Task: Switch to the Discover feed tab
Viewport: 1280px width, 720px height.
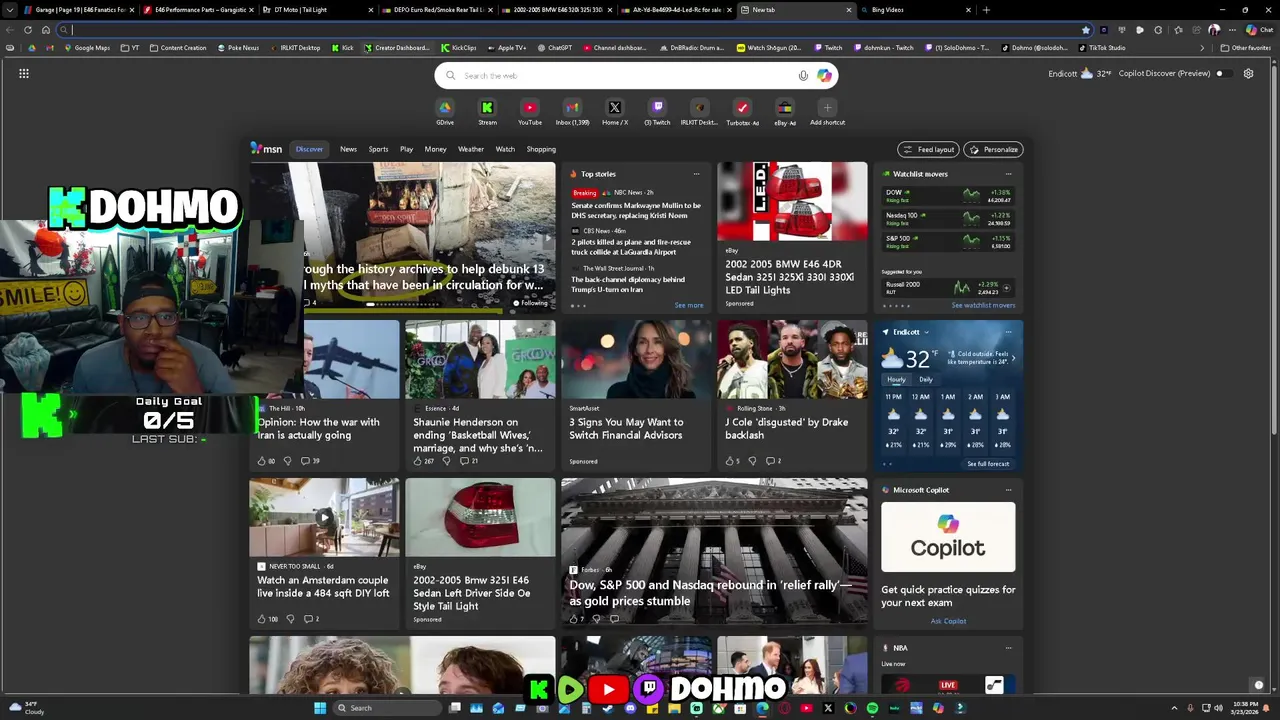Action: click(309, 149)
